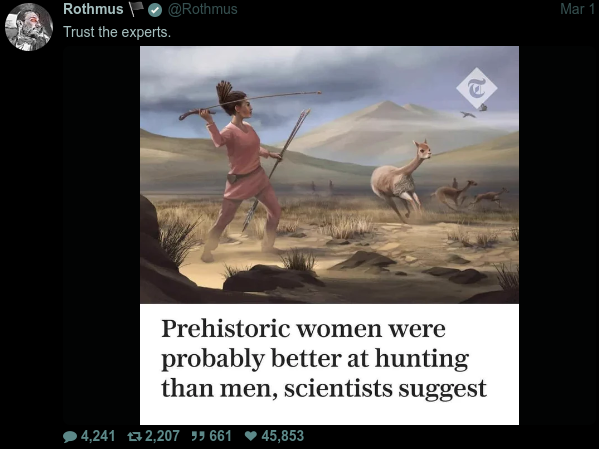Click the verified checkmark badge

pyautogui.click(x=155, y=10)
